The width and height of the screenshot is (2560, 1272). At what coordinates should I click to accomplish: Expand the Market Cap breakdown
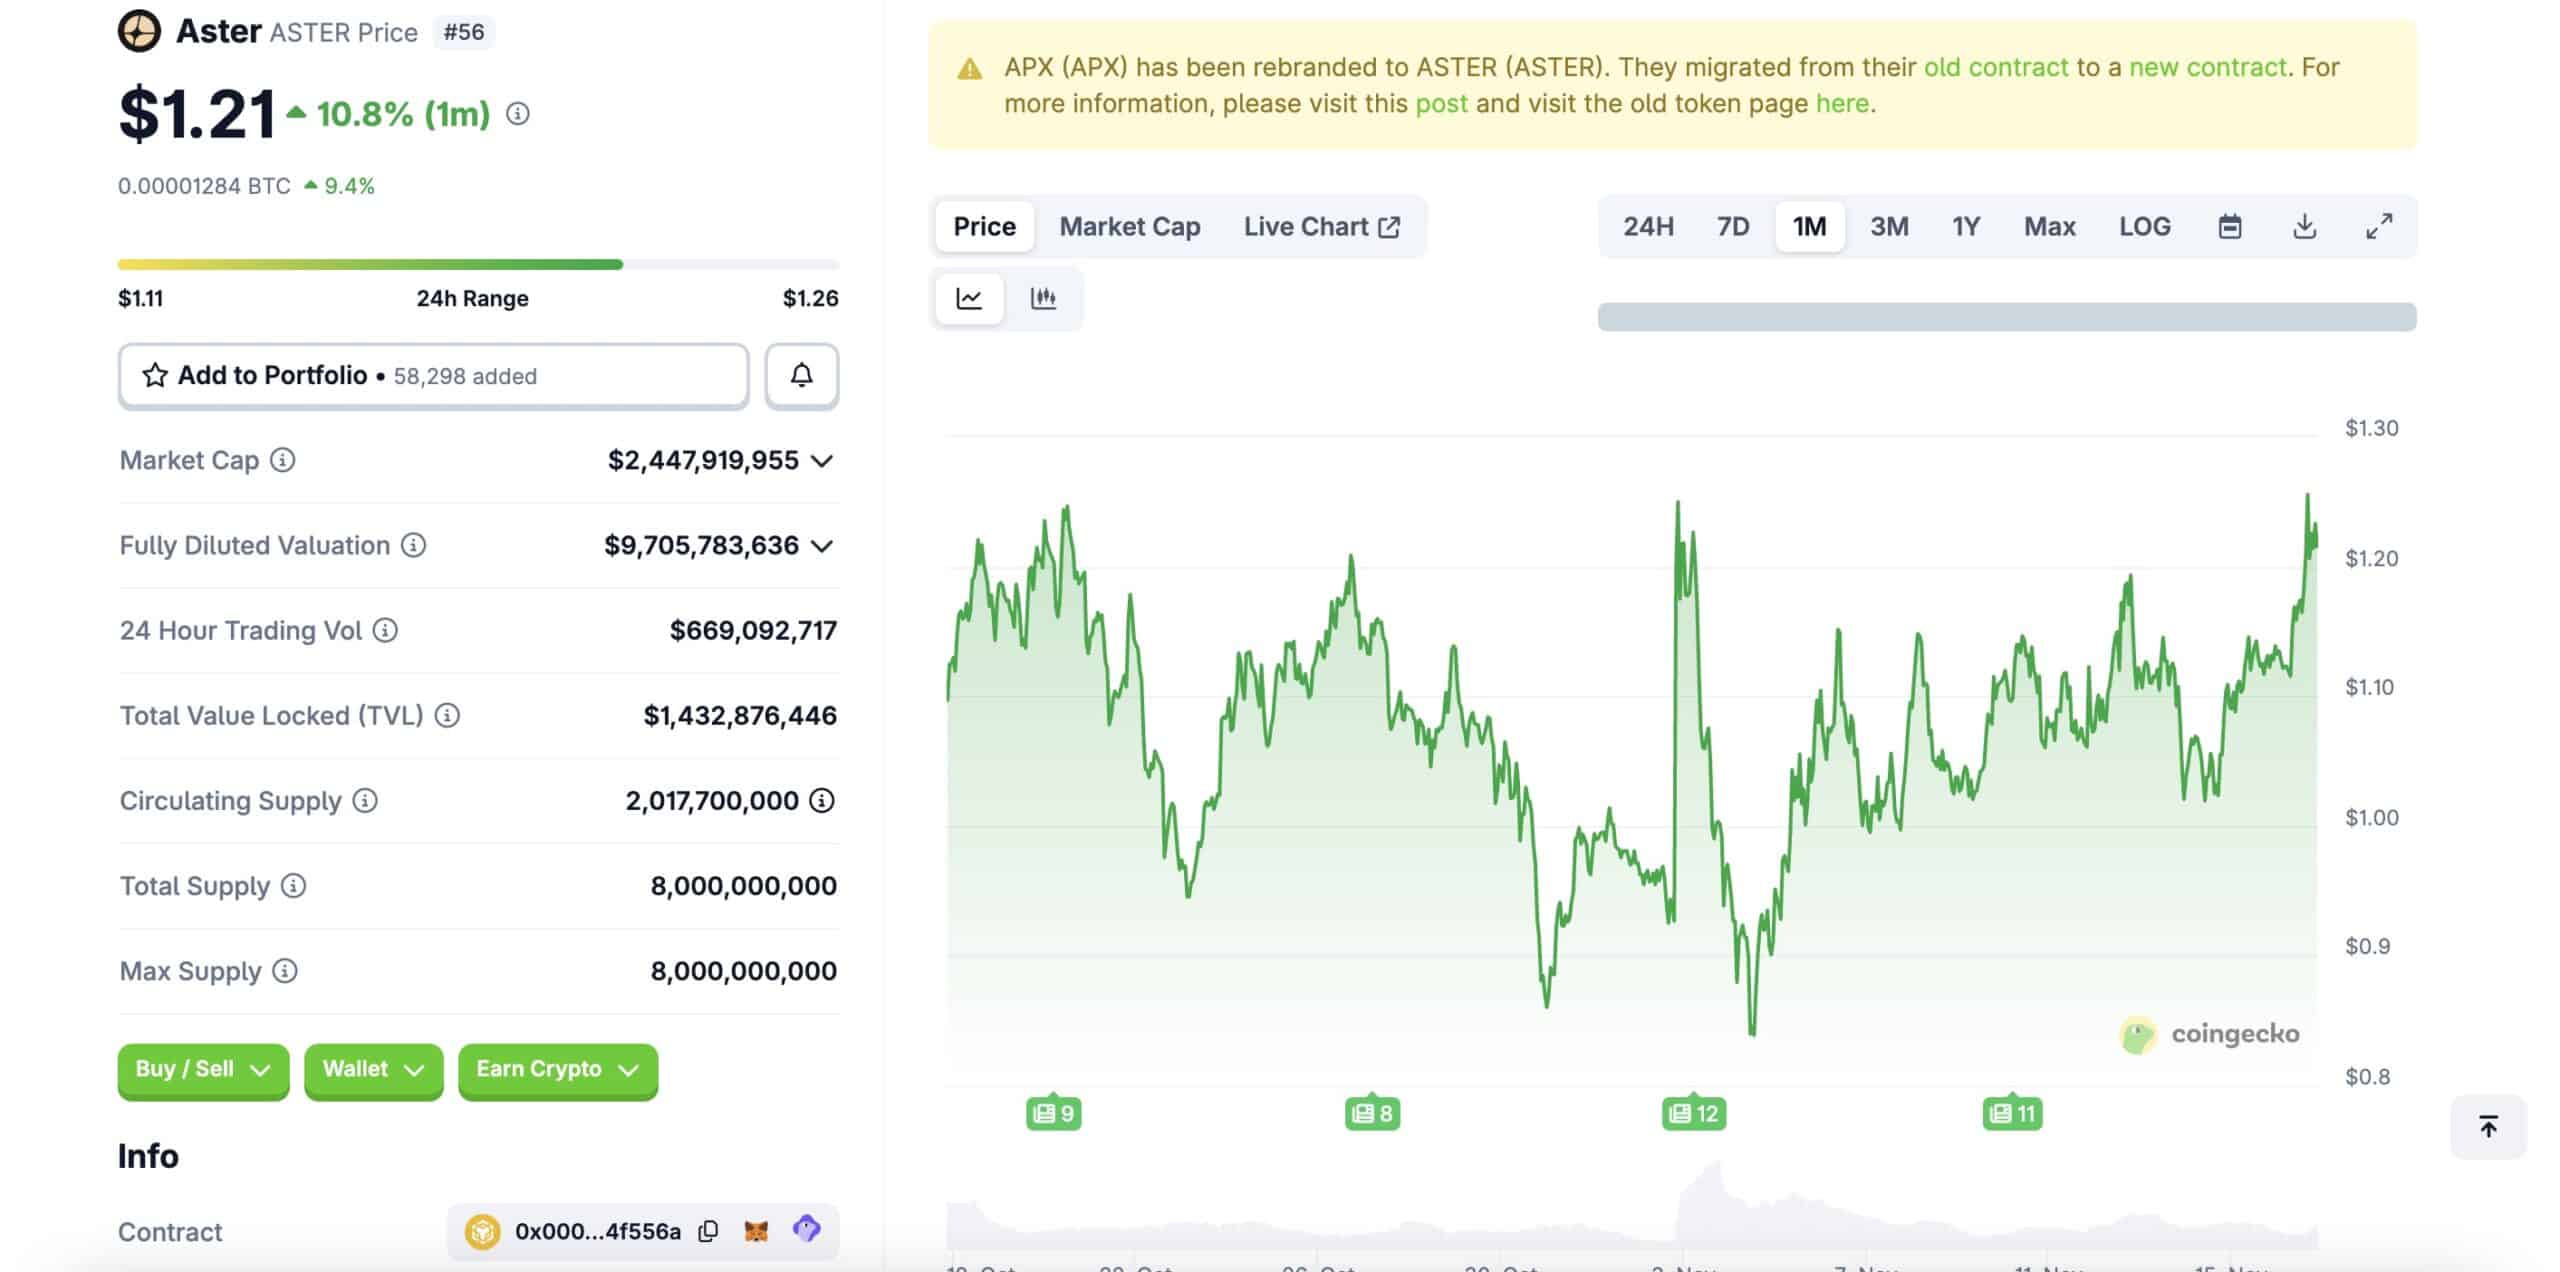click(823, 460)
